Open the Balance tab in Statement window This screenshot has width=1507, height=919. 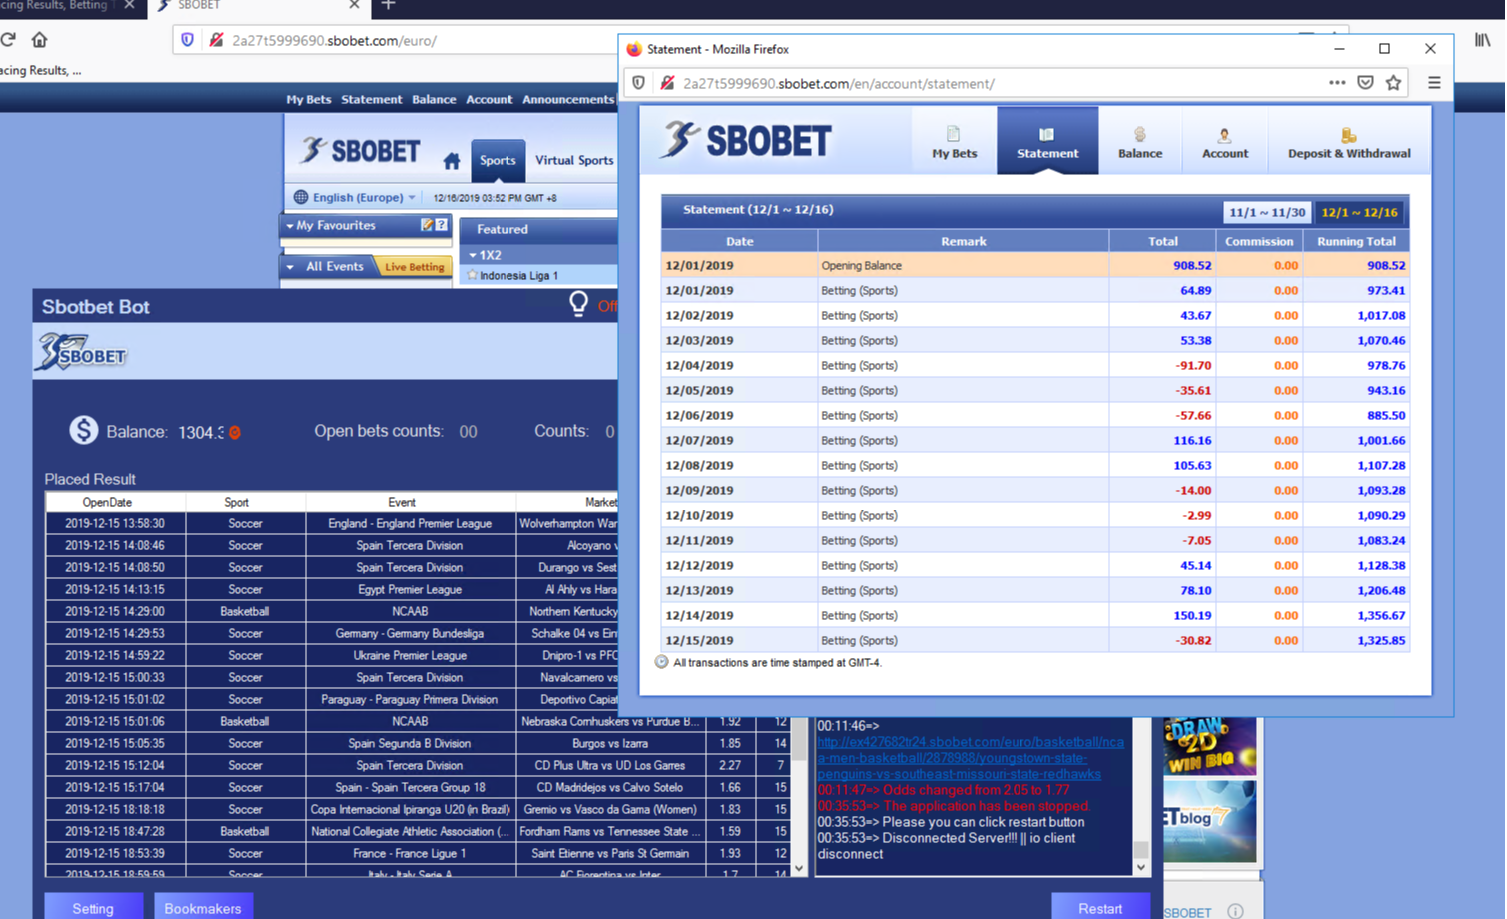(1140, 141)
